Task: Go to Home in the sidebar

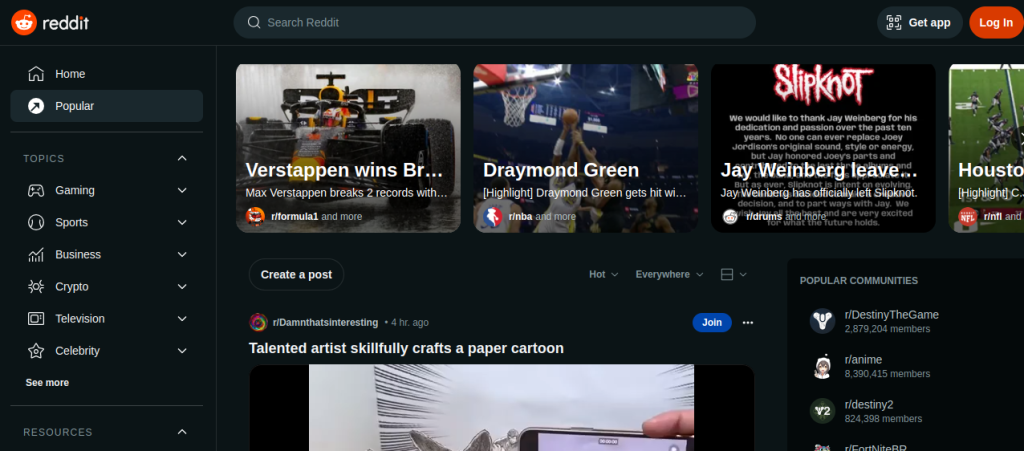Action: [70, 74]
